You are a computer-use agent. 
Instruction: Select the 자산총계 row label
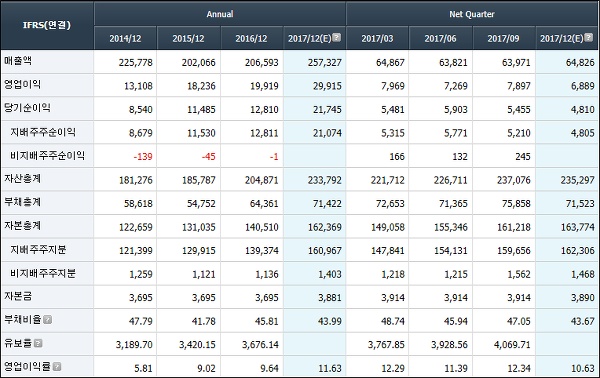click(x=23, y=179)
